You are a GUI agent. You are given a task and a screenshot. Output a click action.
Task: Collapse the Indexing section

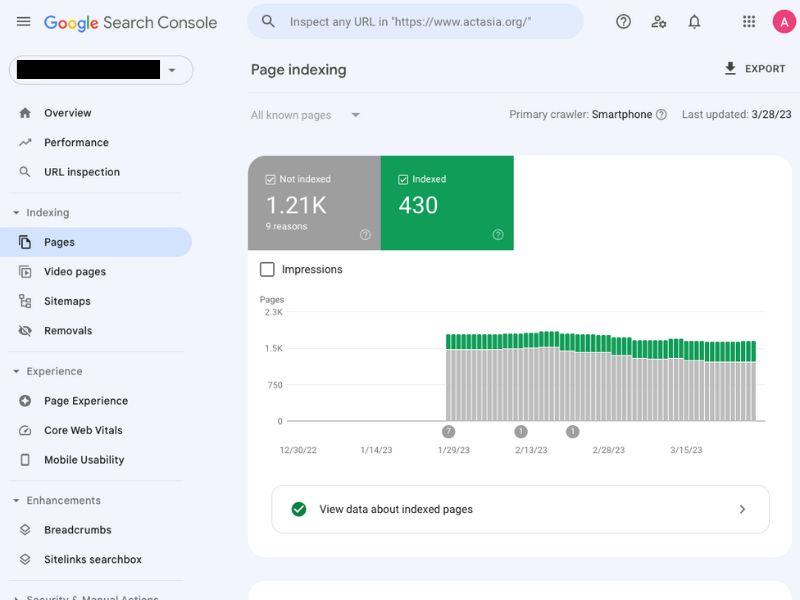pyautogui.click(x=16, y=212)
